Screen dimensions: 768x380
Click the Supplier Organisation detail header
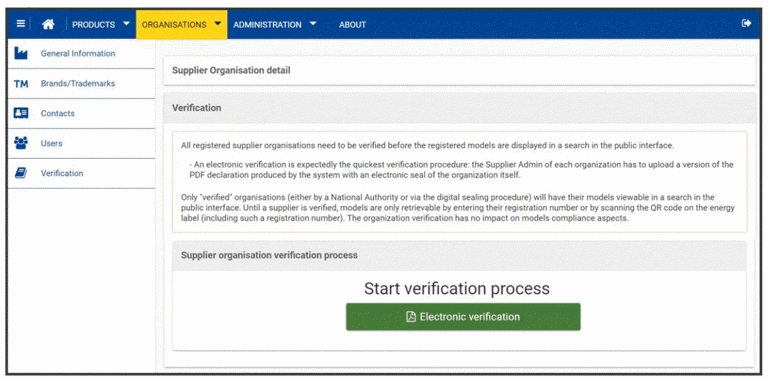coord(459,71)
